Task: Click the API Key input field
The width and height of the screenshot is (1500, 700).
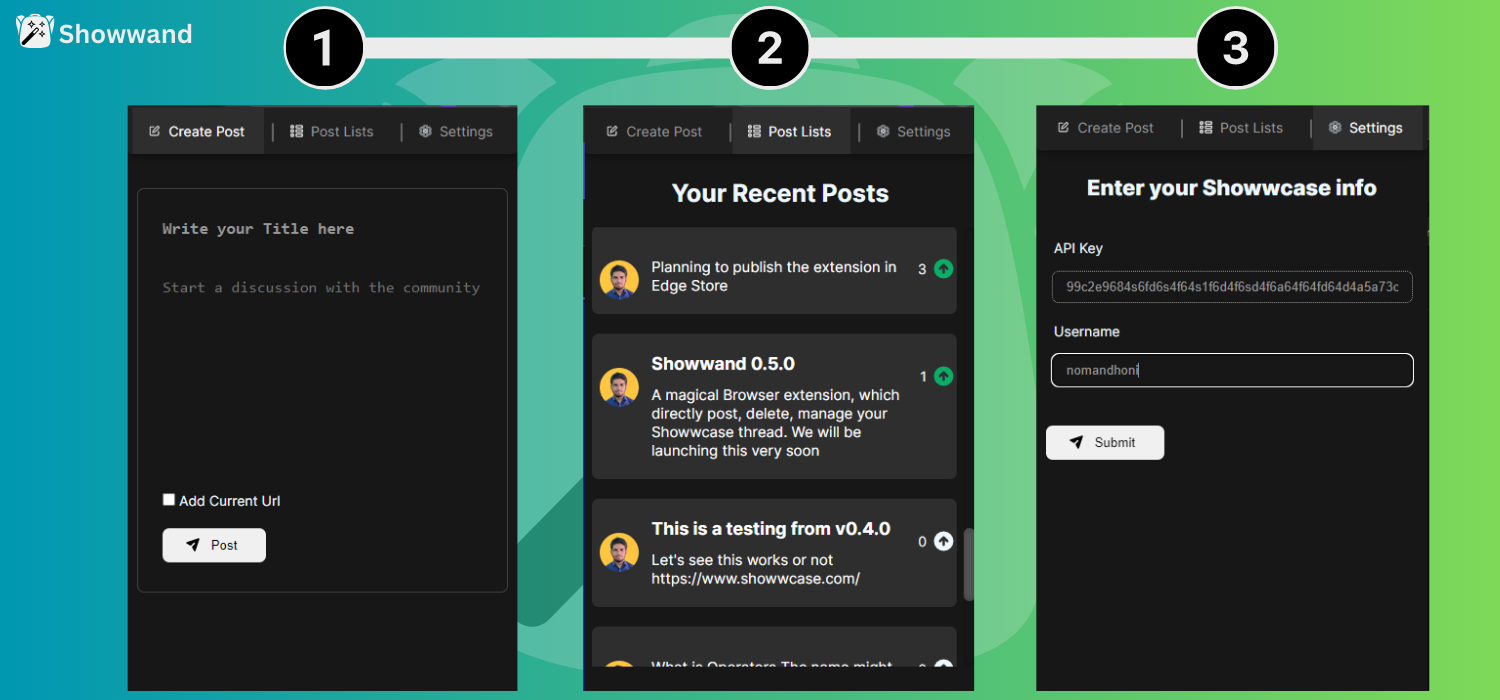Action: (x=1231, y=287)
